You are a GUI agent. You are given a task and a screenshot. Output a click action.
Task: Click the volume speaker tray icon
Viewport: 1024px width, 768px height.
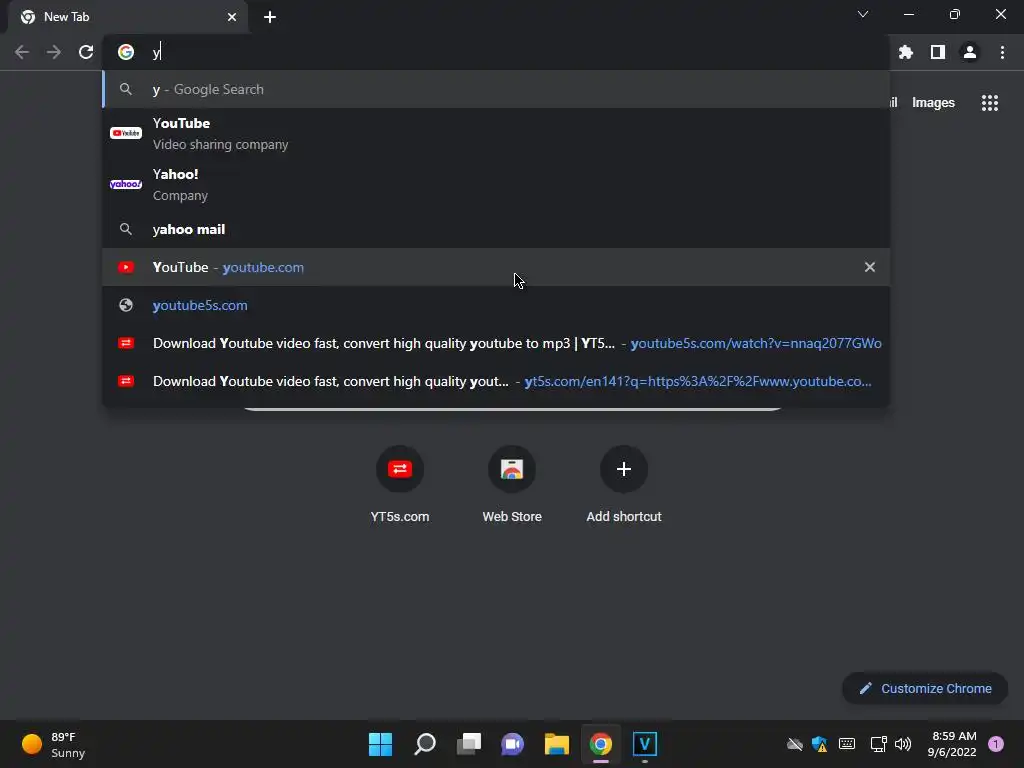coord(903,744)
